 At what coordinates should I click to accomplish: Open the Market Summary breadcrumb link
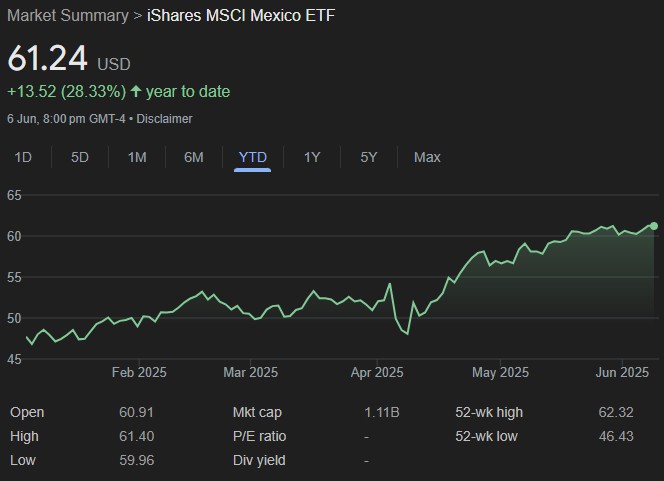[x=68, y=16]
